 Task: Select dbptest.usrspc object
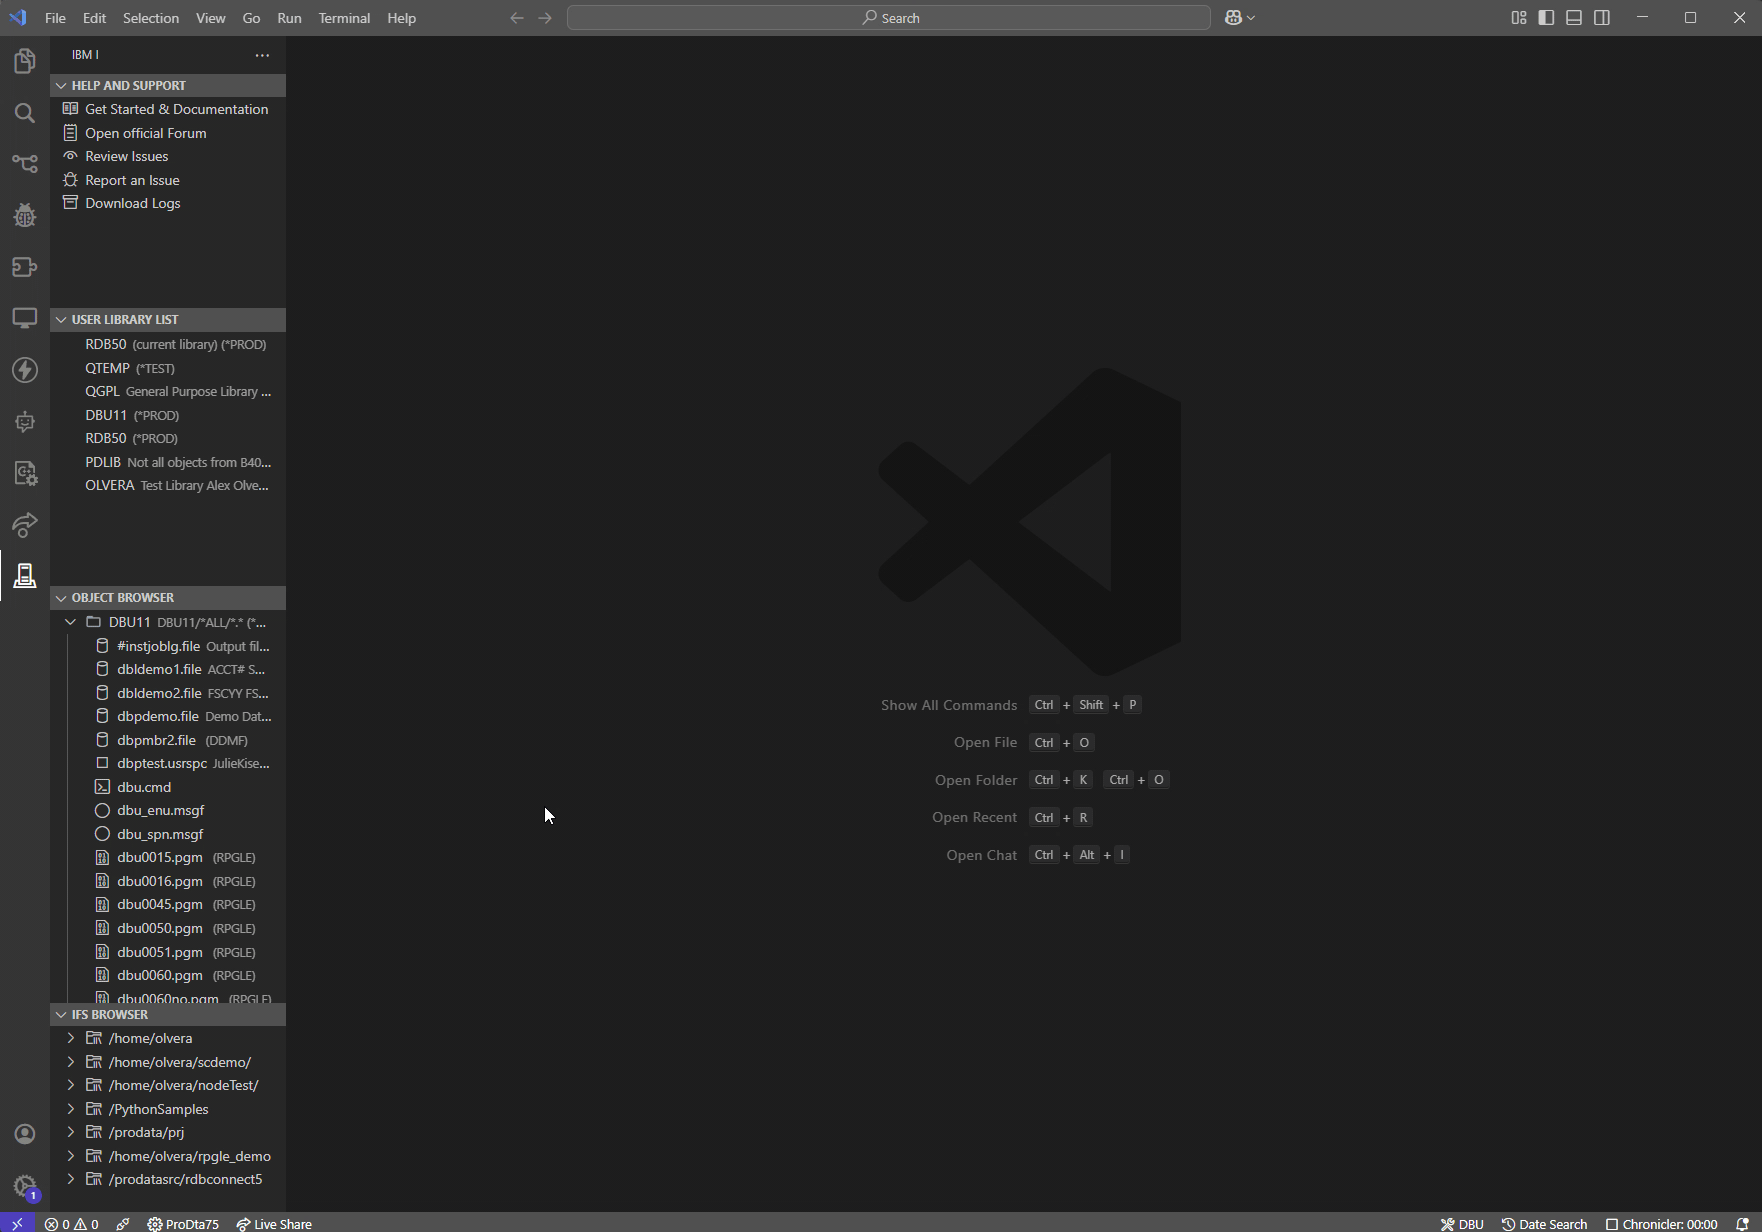[x=168, y=763]
